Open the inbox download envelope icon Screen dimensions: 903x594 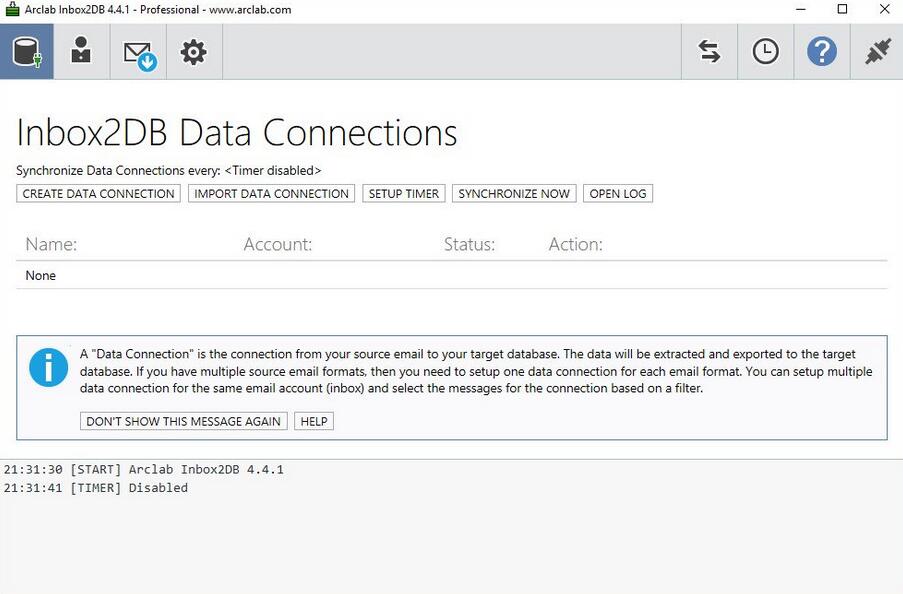tap(138, 51)
